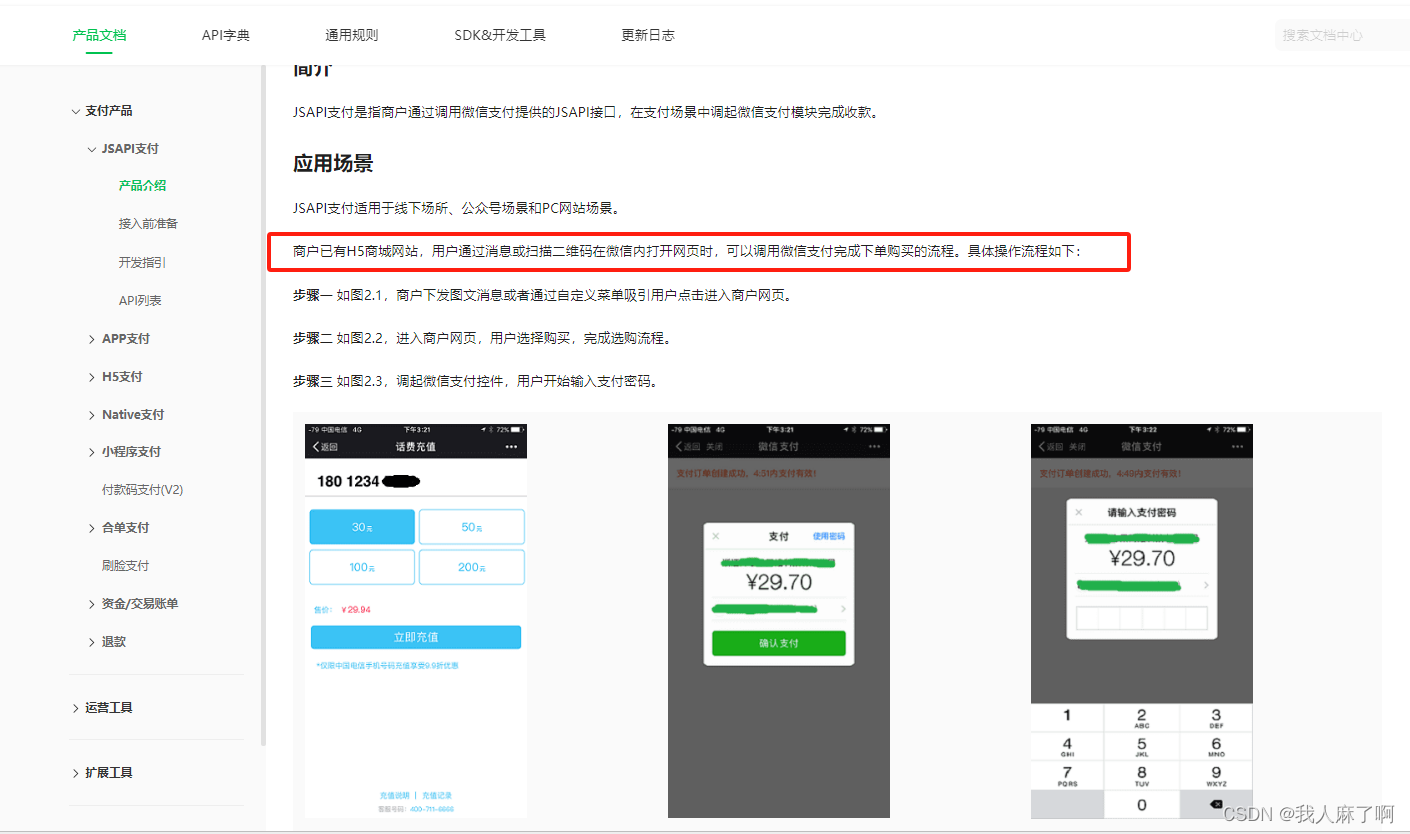Open the 产品文档 tab
The image size is (1410, 834).
[x=99, y=35]
